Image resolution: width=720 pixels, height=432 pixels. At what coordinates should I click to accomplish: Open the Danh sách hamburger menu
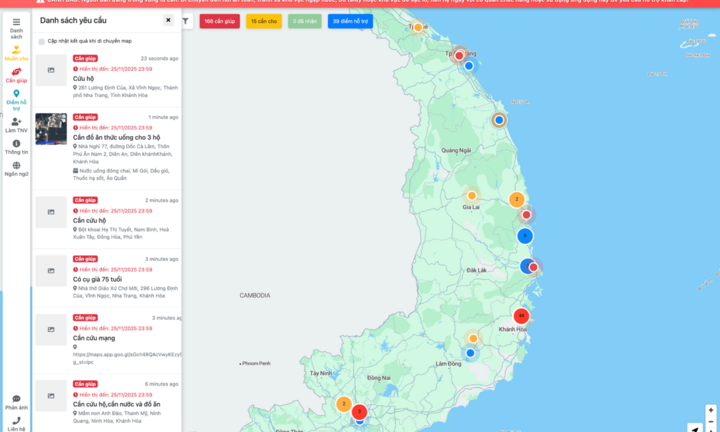pyautogui.click(x=16, y=22)
